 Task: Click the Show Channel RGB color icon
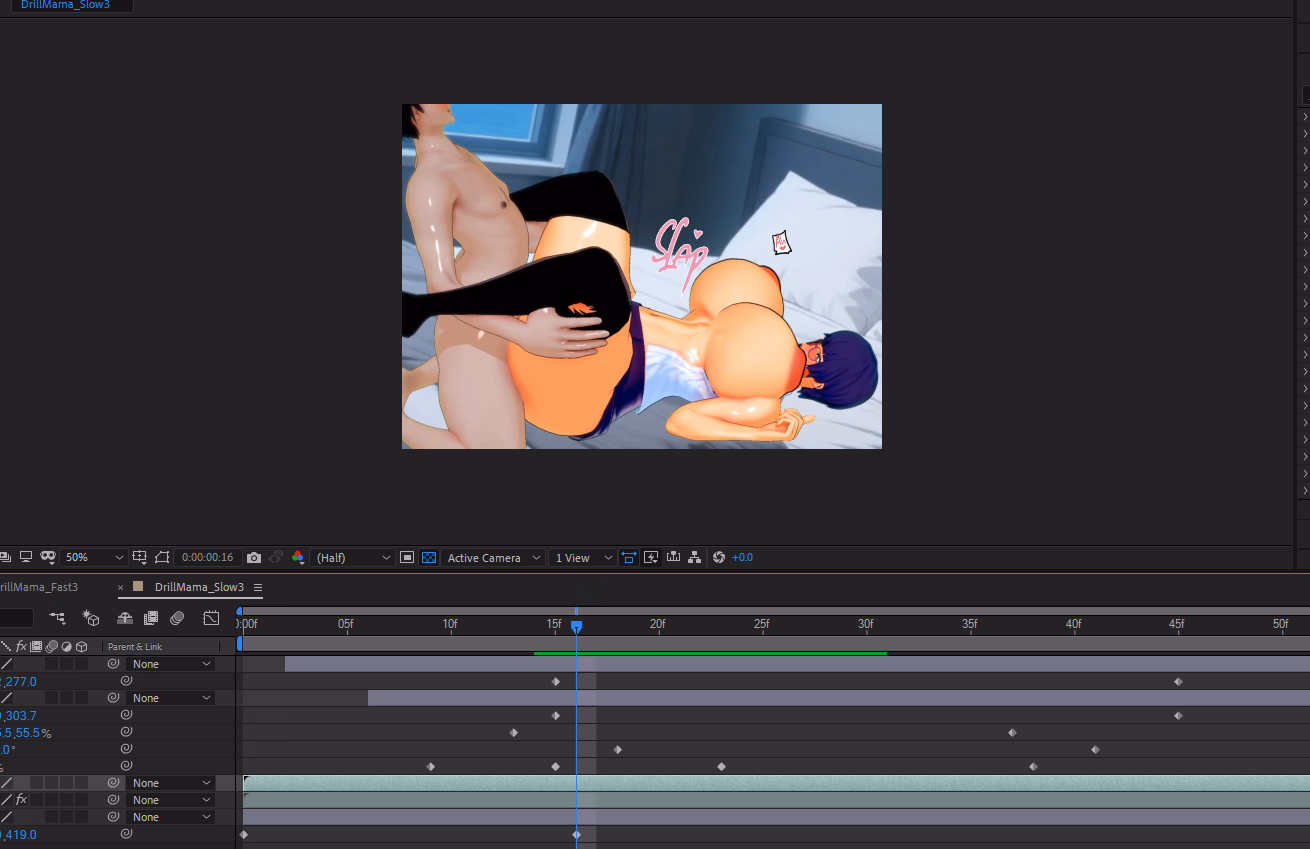(297, 558)
